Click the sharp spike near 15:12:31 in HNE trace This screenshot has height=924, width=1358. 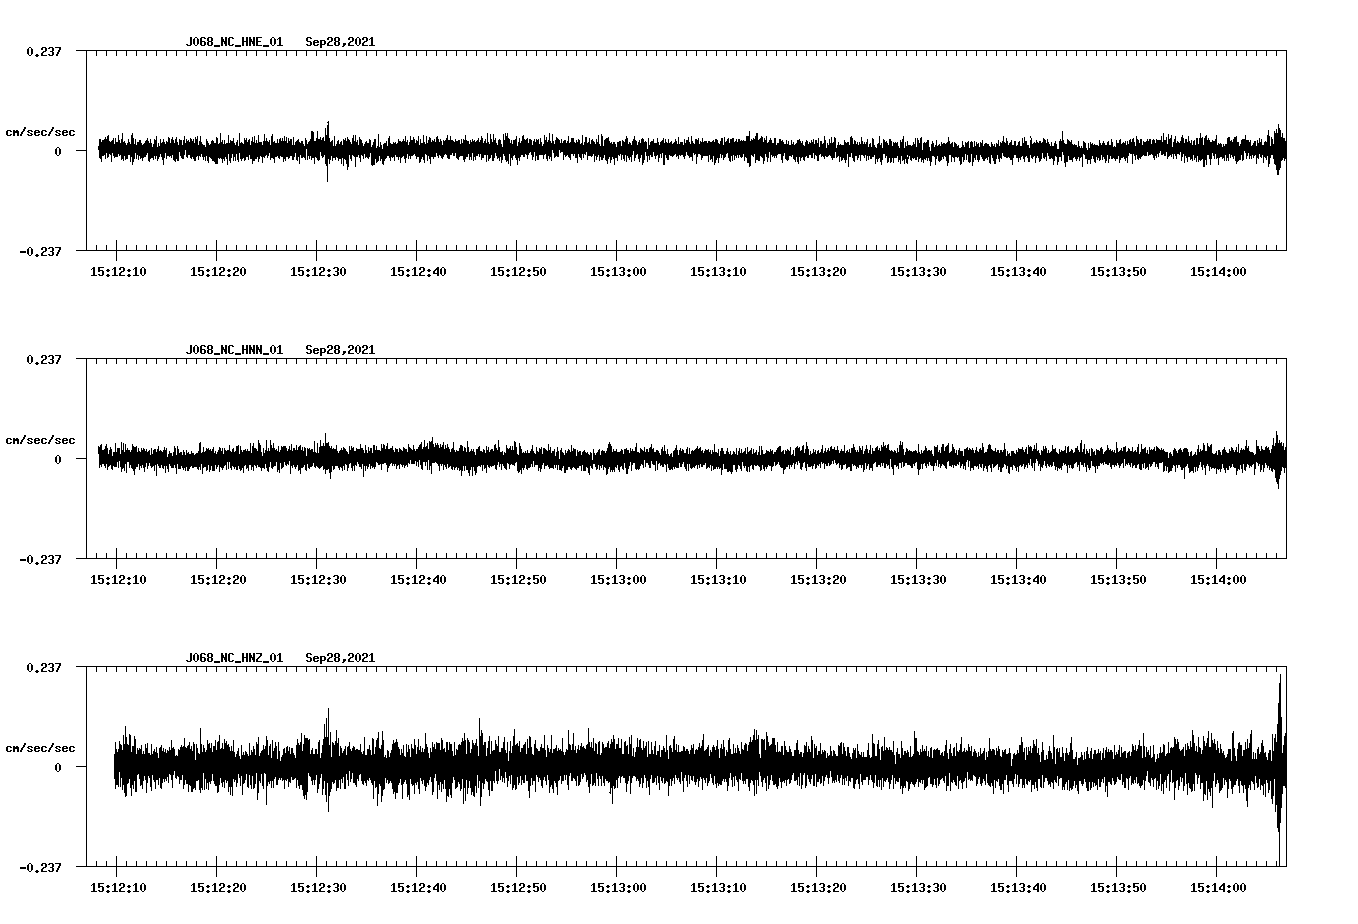click(x=327, y=151)
